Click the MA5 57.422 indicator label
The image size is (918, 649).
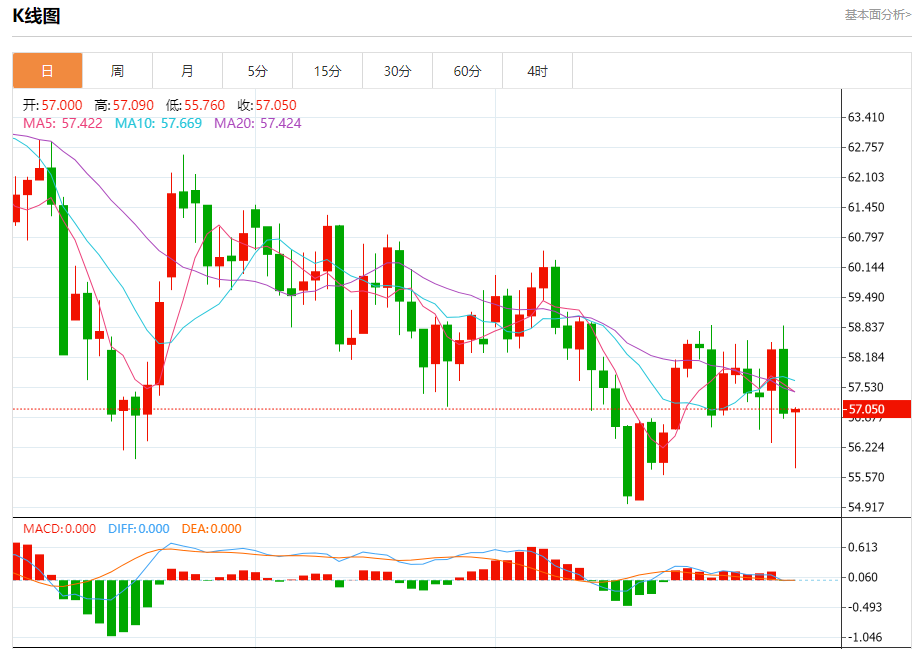[62, 123]
